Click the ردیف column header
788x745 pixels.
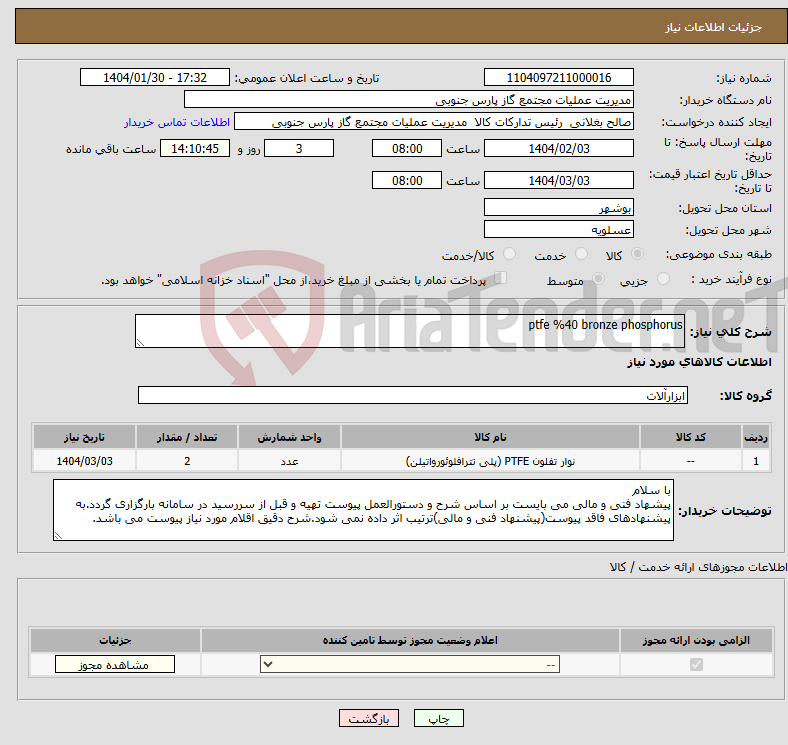click(x=756, y=437)
